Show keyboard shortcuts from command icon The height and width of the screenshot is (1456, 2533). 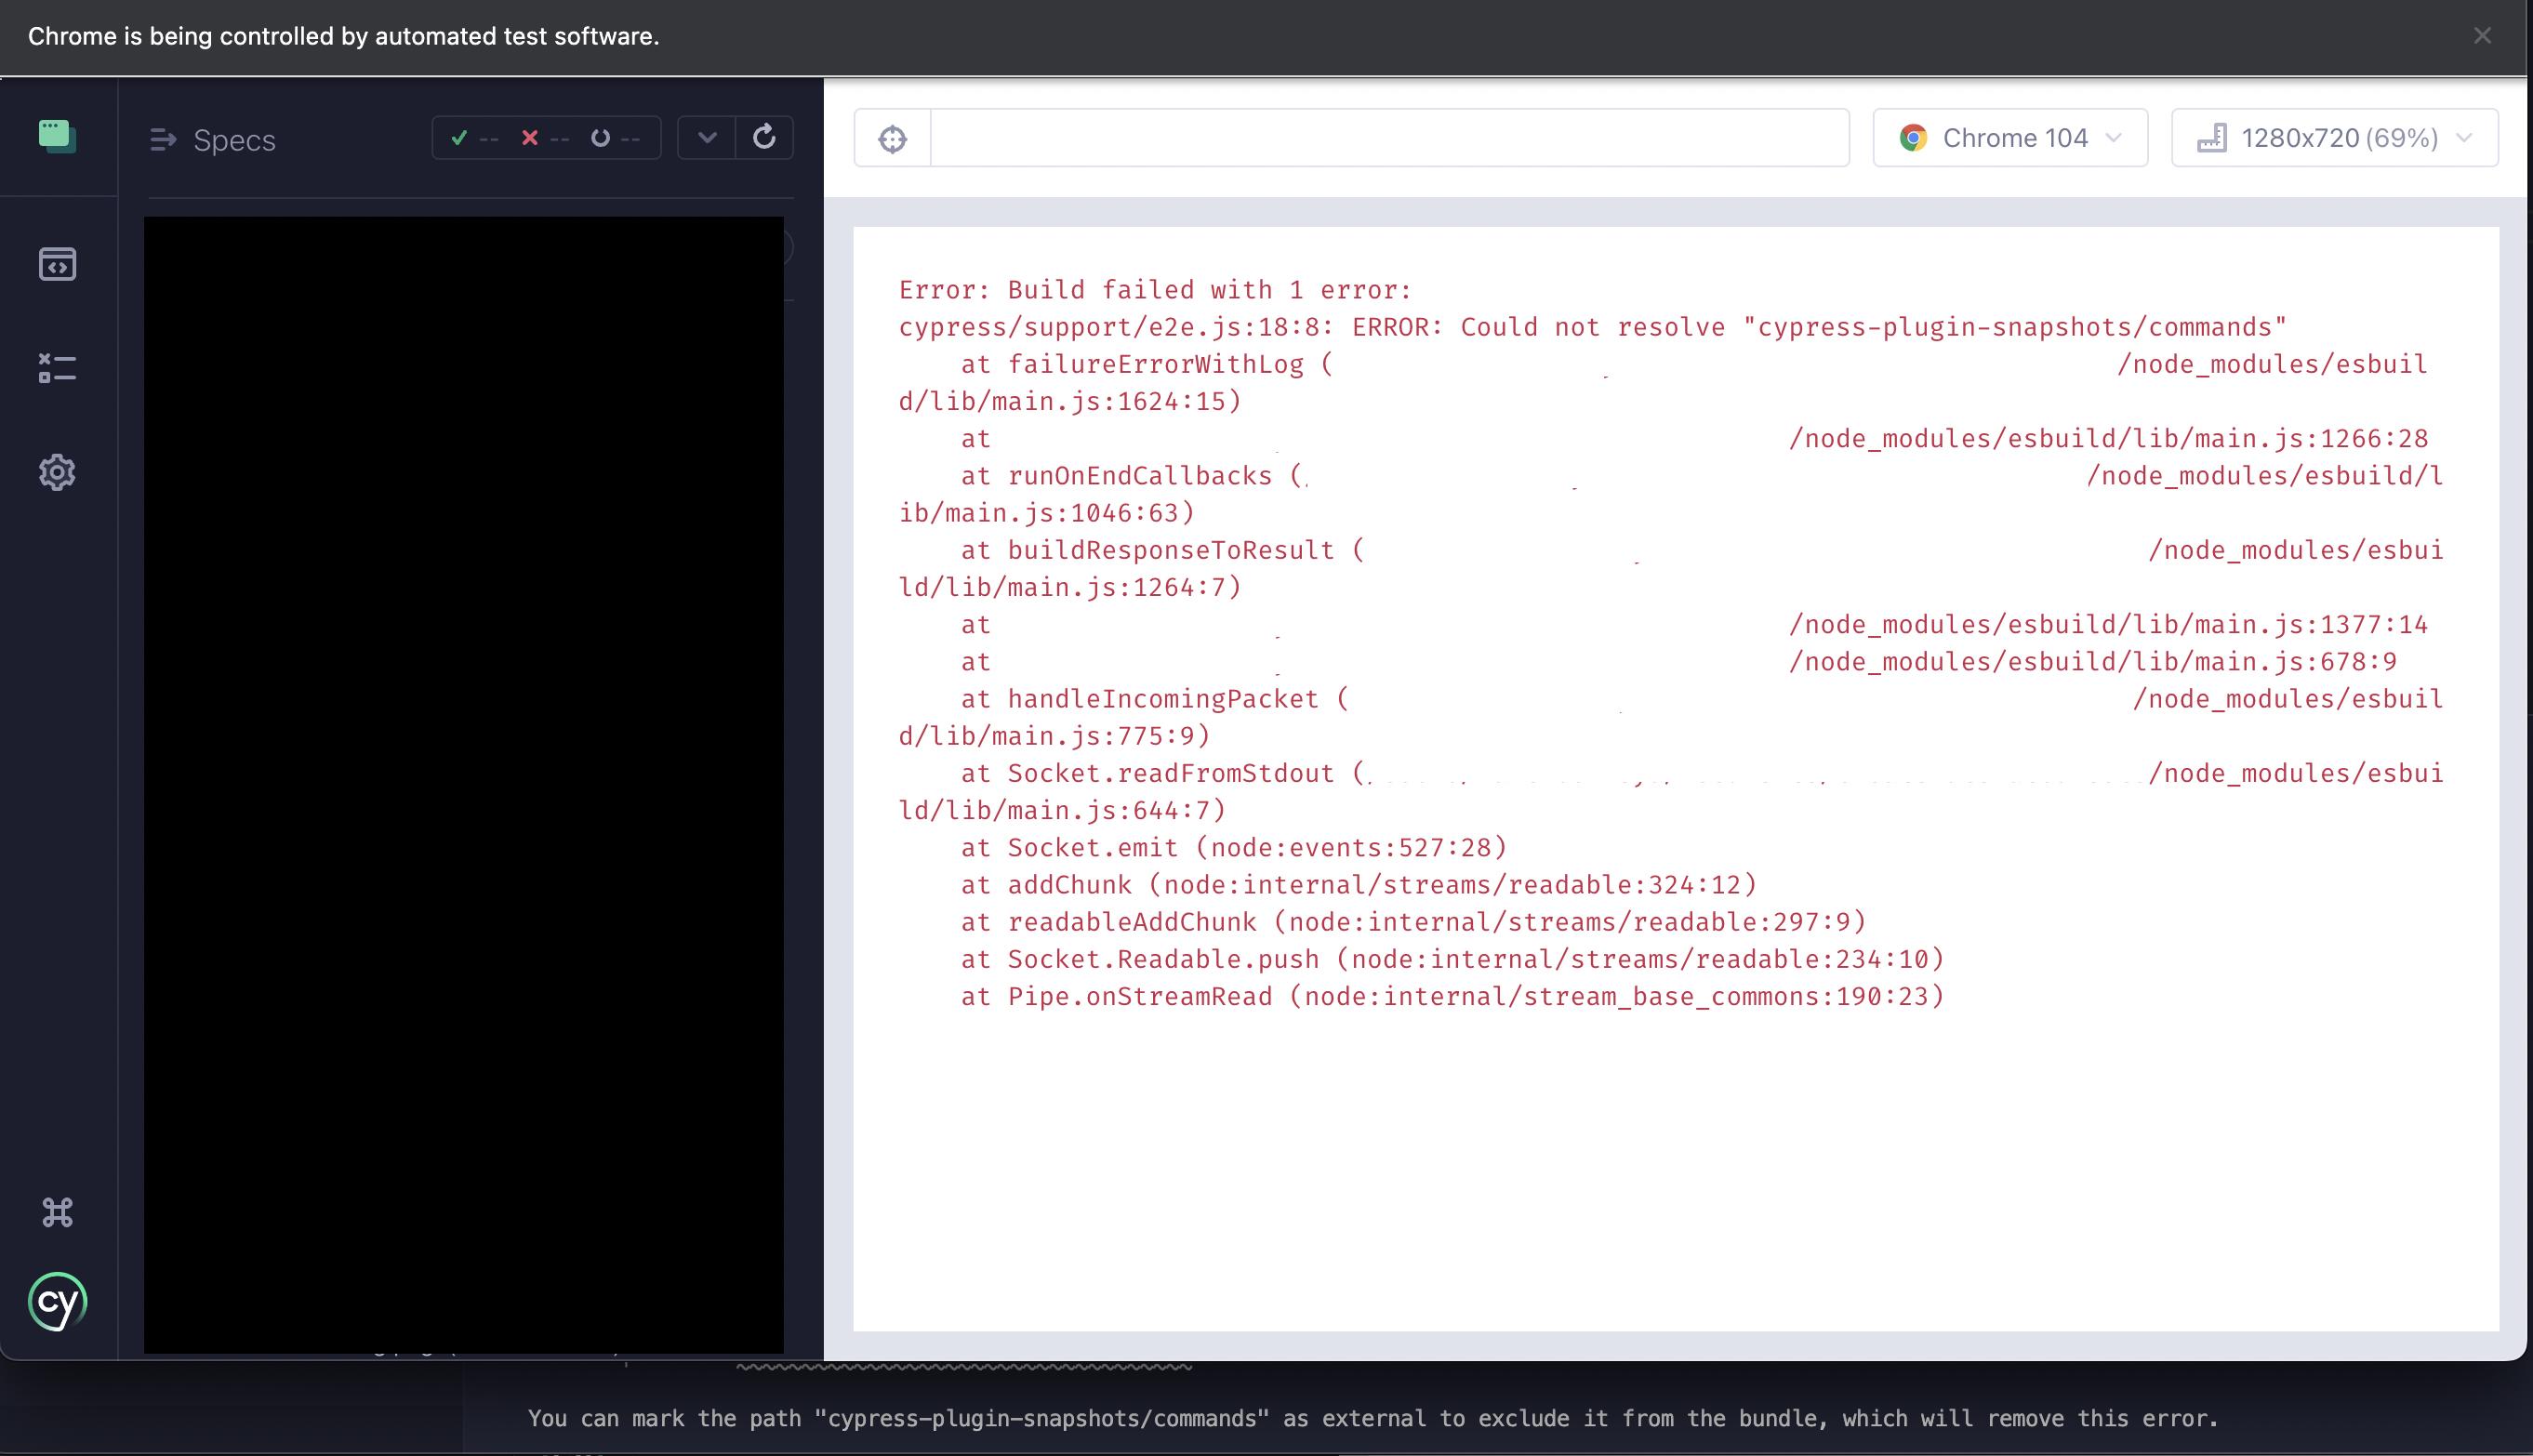[57, 1212]
